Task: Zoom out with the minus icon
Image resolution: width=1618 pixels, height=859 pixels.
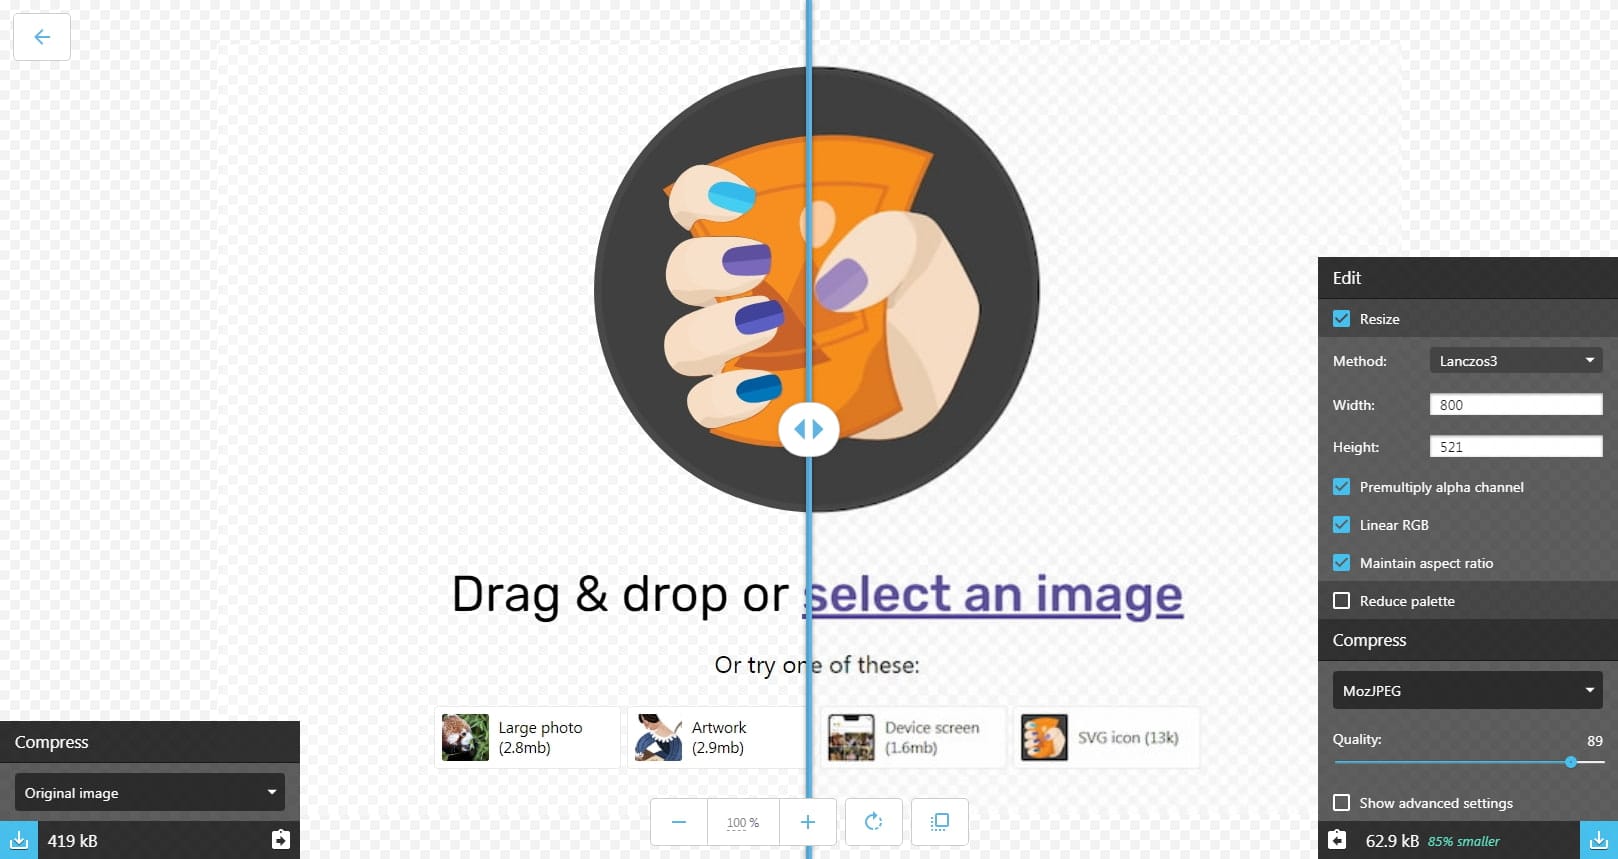Action: pyautogui.click(x=679, y=822)
